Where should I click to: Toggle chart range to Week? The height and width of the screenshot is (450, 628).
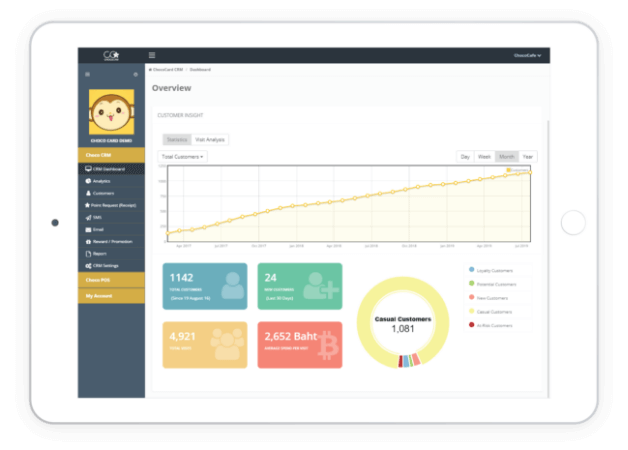coord(484,157)
